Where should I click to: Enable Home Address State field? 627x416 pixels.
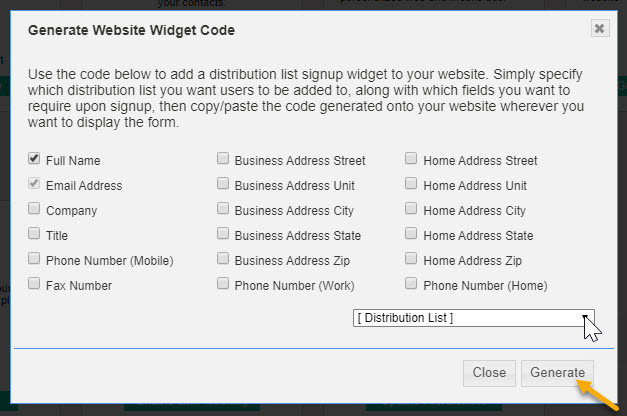tap(411, 233)
